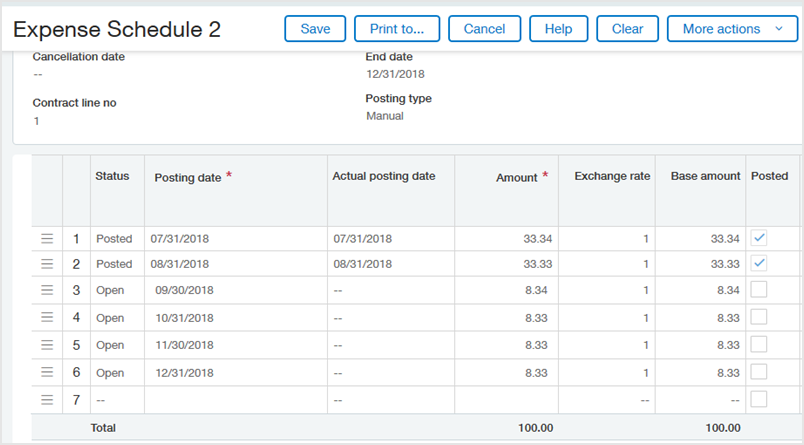The height and width of the screenshot is (445, 804).
Task: Click the Clear button
Action: [x=627, y=29]
